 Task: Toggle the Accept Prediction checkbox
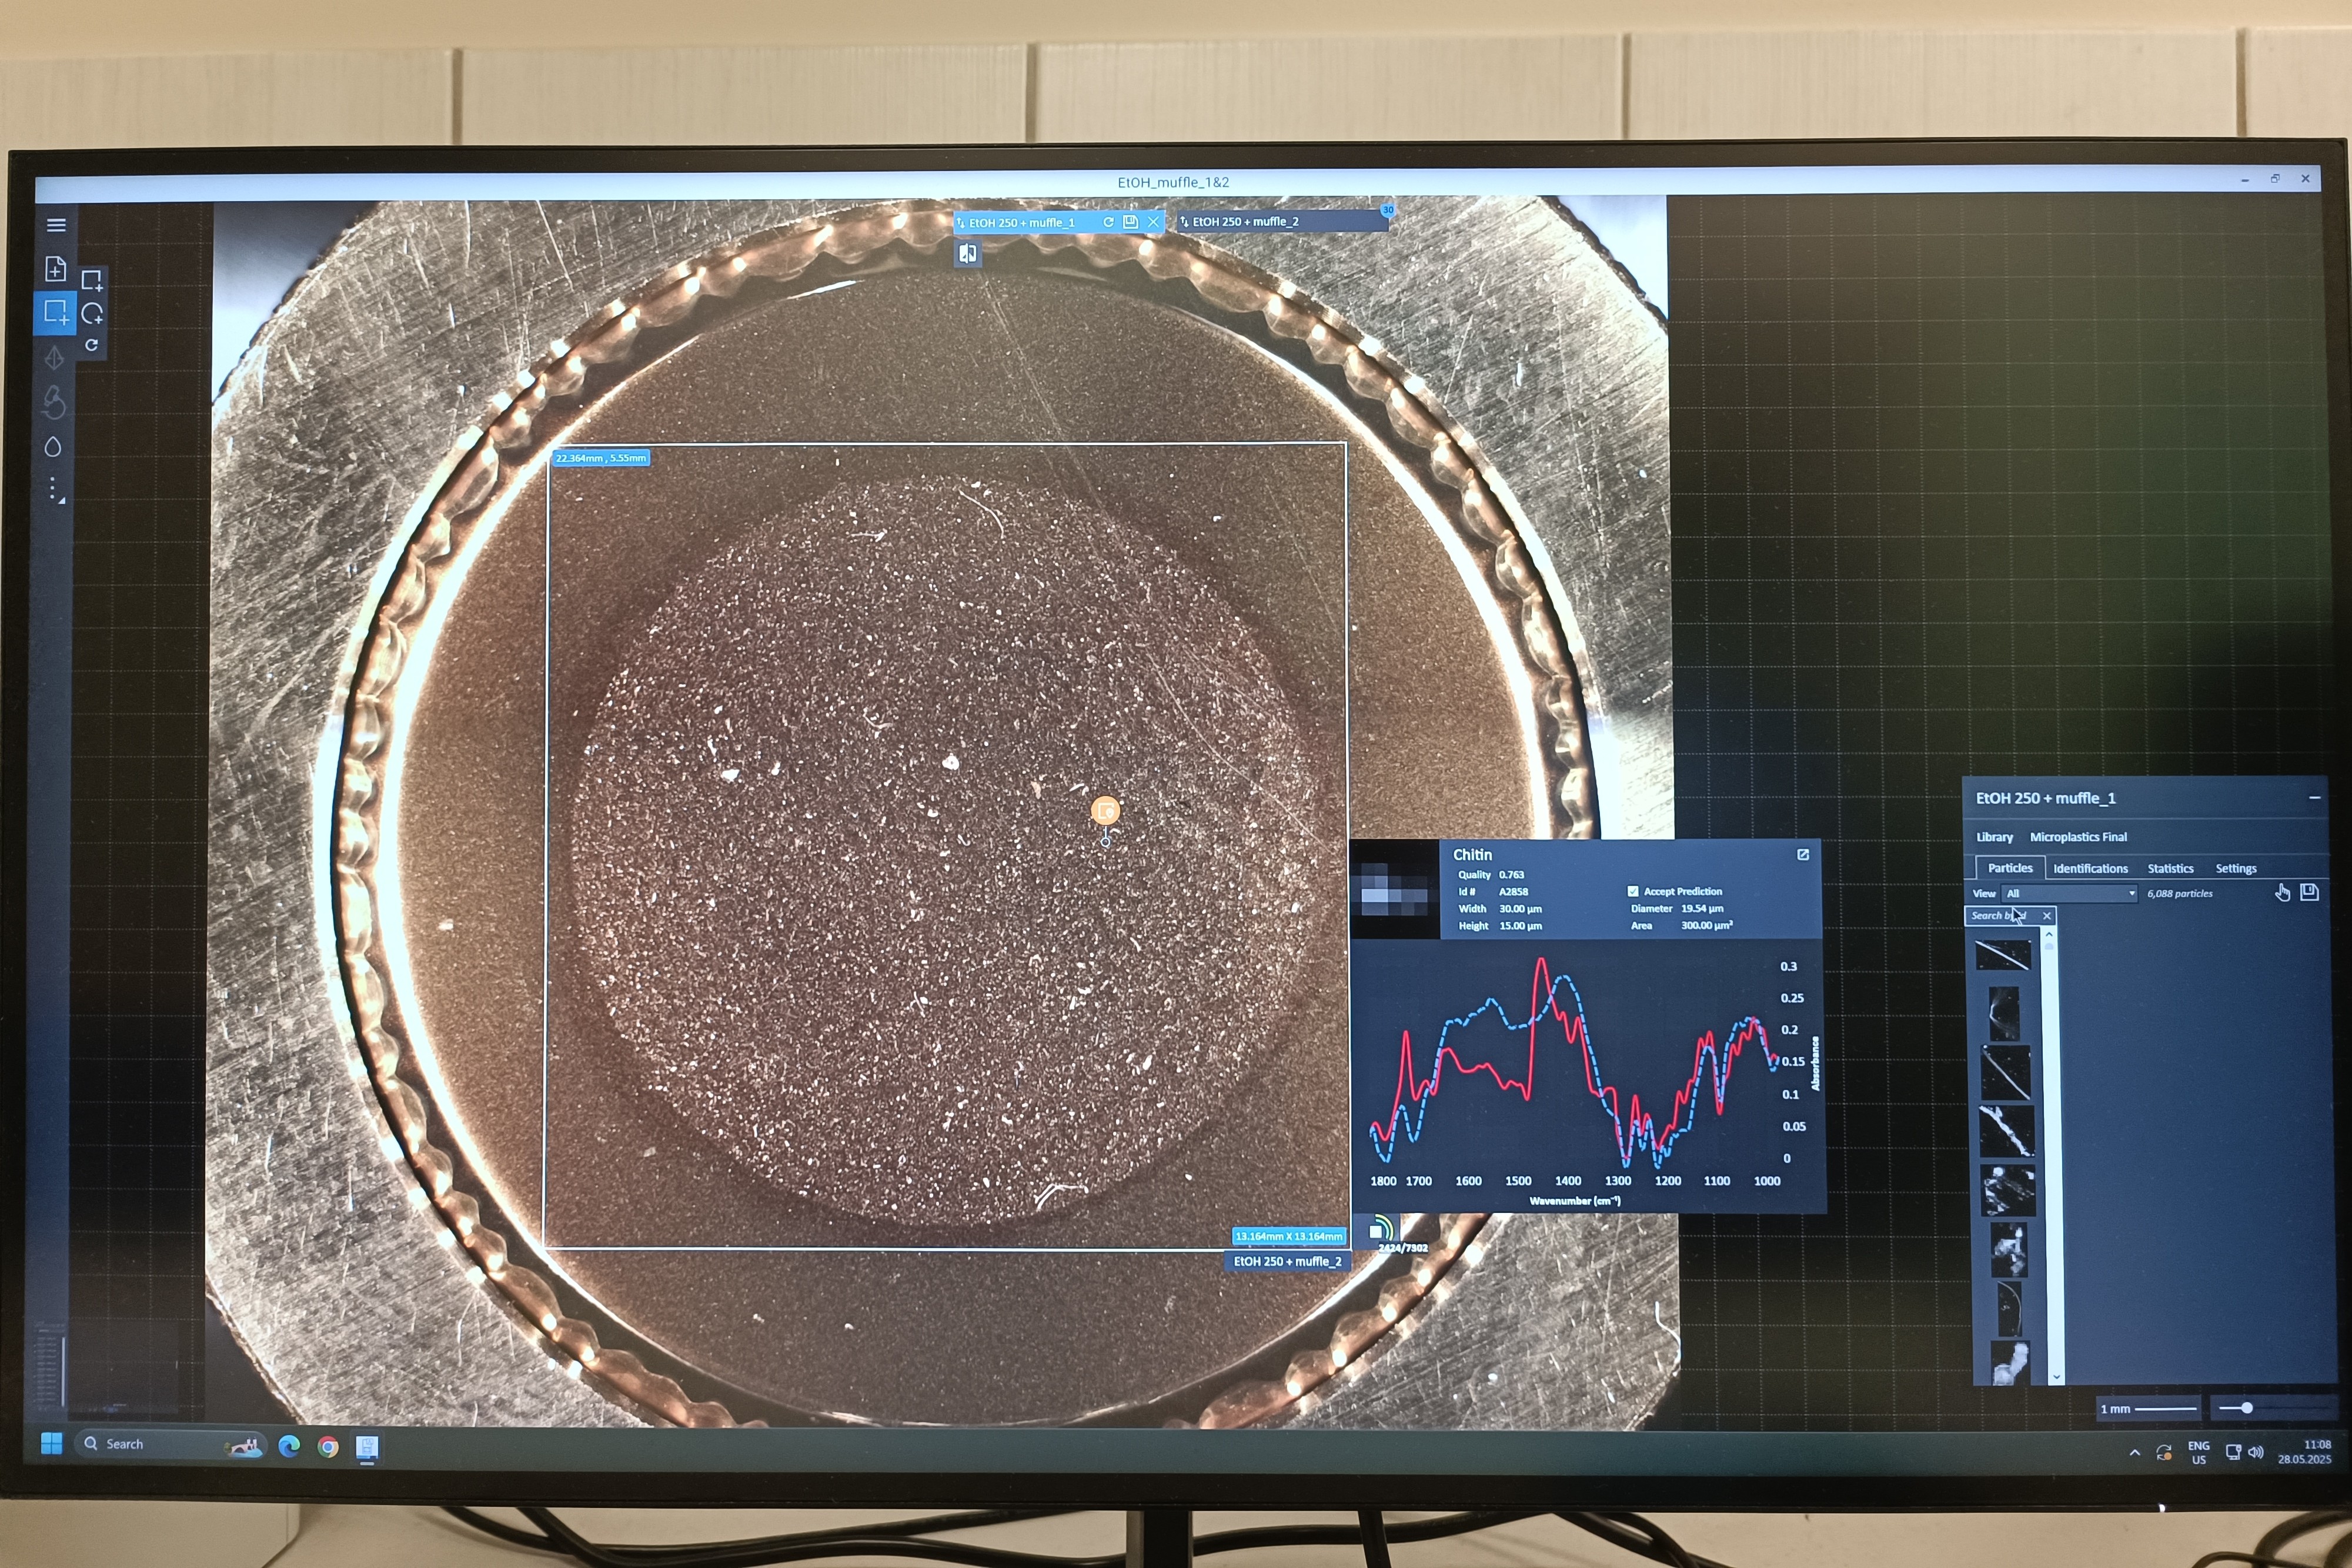[x=1633, y=891]
